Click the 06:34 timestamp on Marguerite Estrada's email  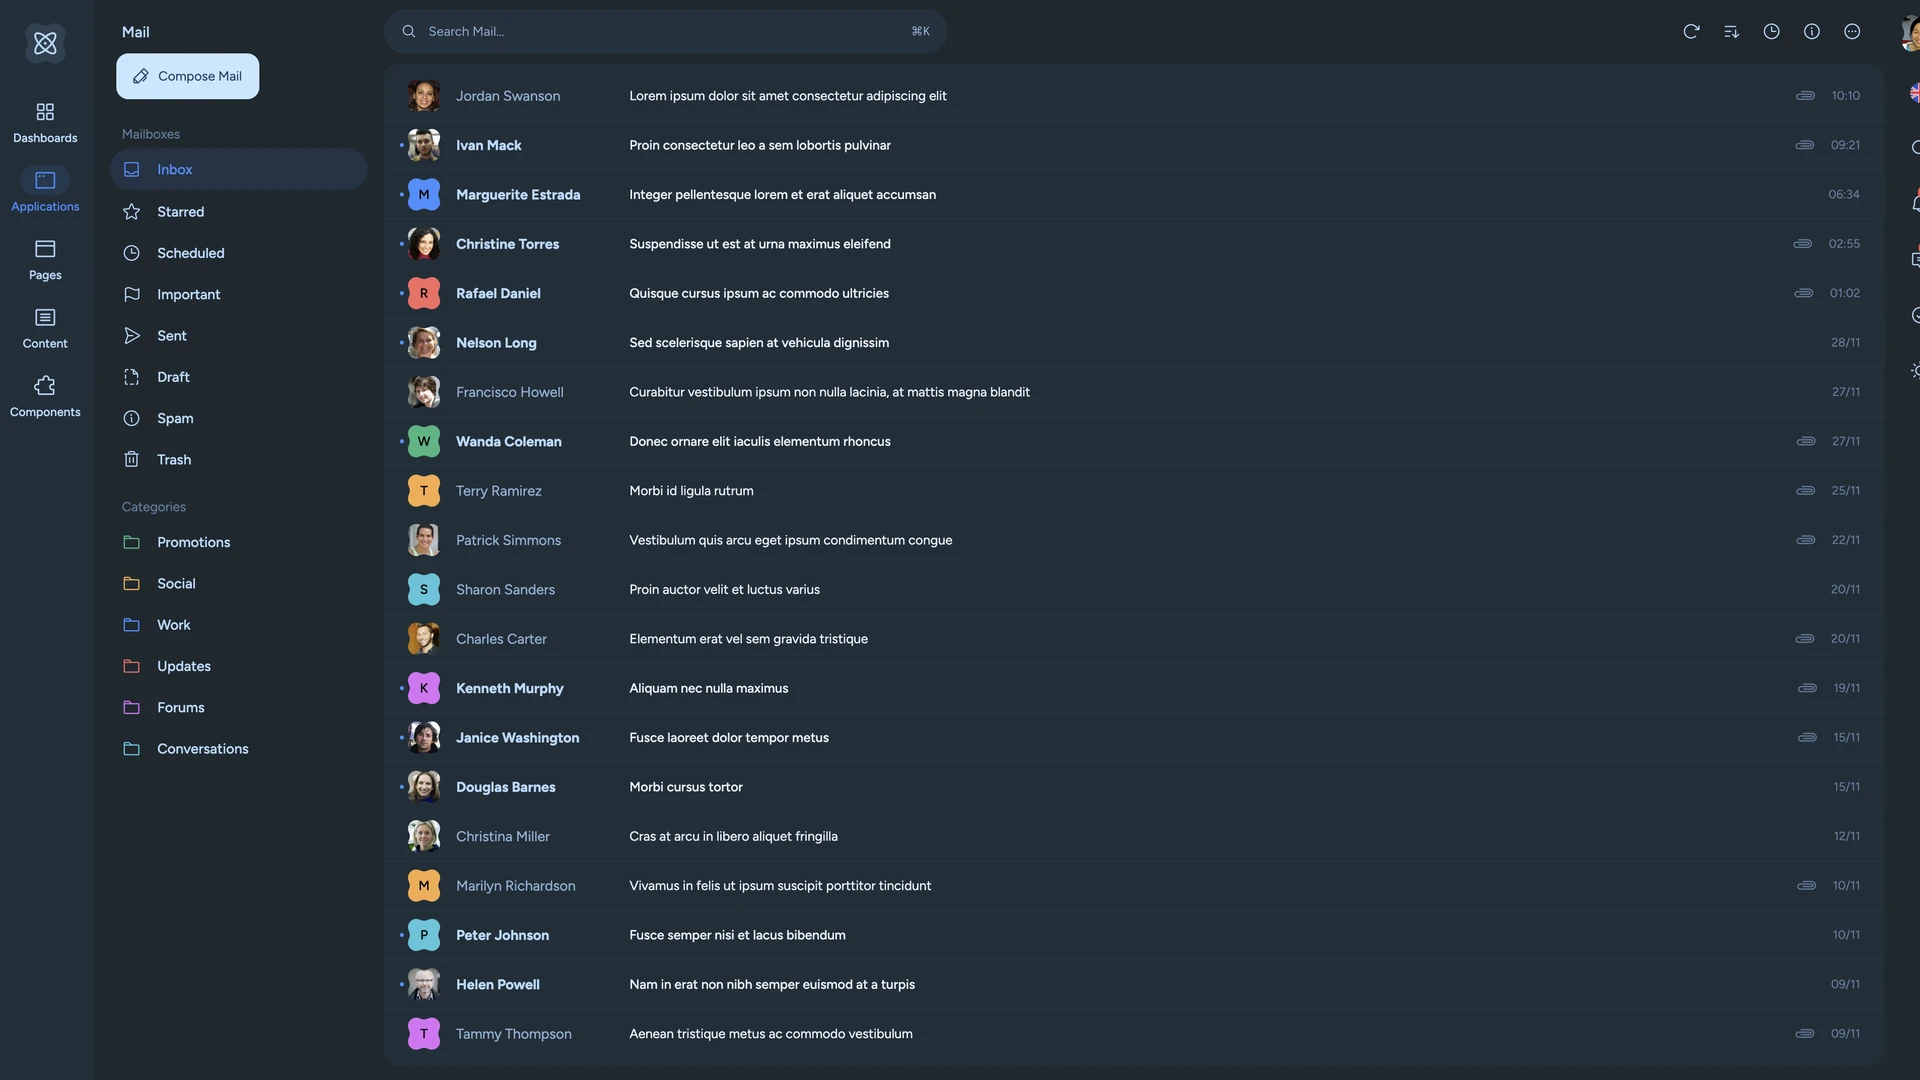pyautogui.click(x=1844, y=195)
